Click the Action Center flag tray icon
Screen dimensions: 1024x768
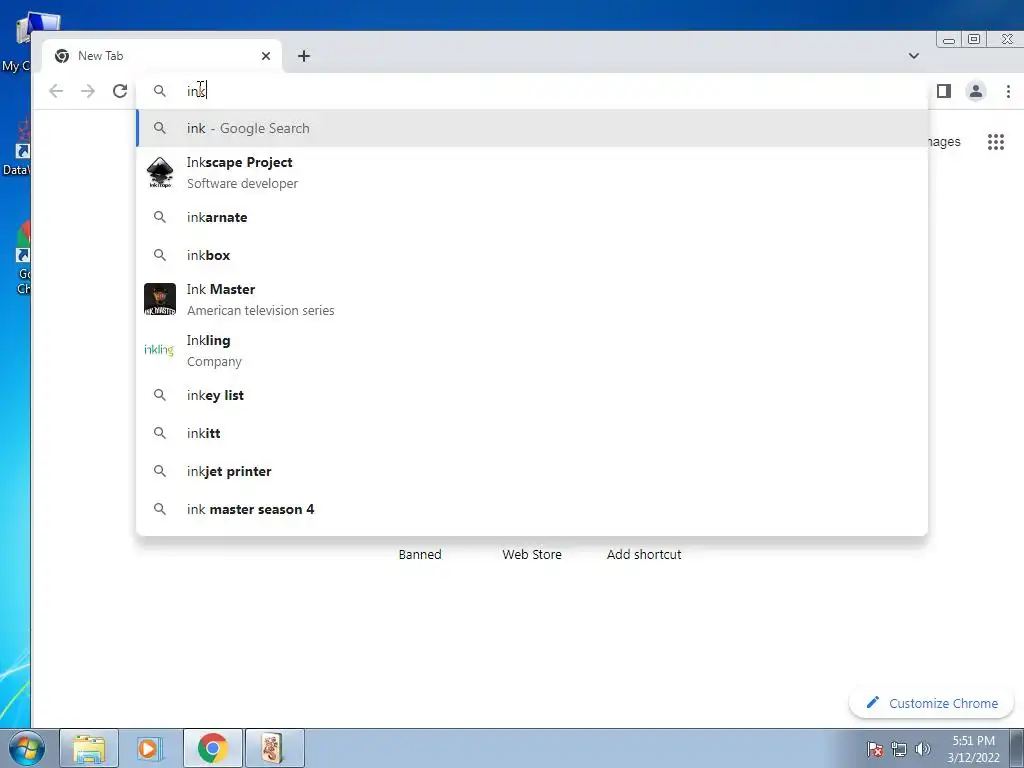875,749
